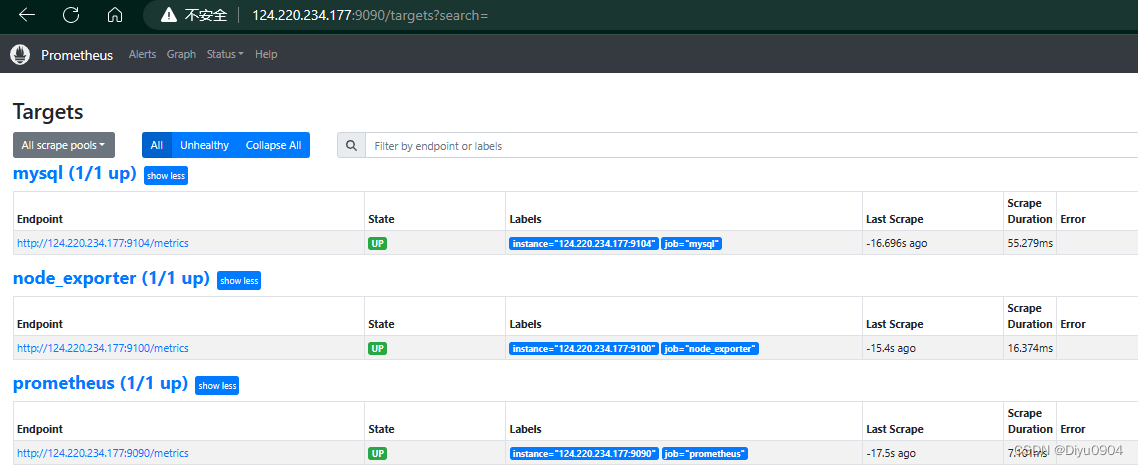Collapse node_exporter pool with show less
The image size is (1138, 467).
[239, 280]
